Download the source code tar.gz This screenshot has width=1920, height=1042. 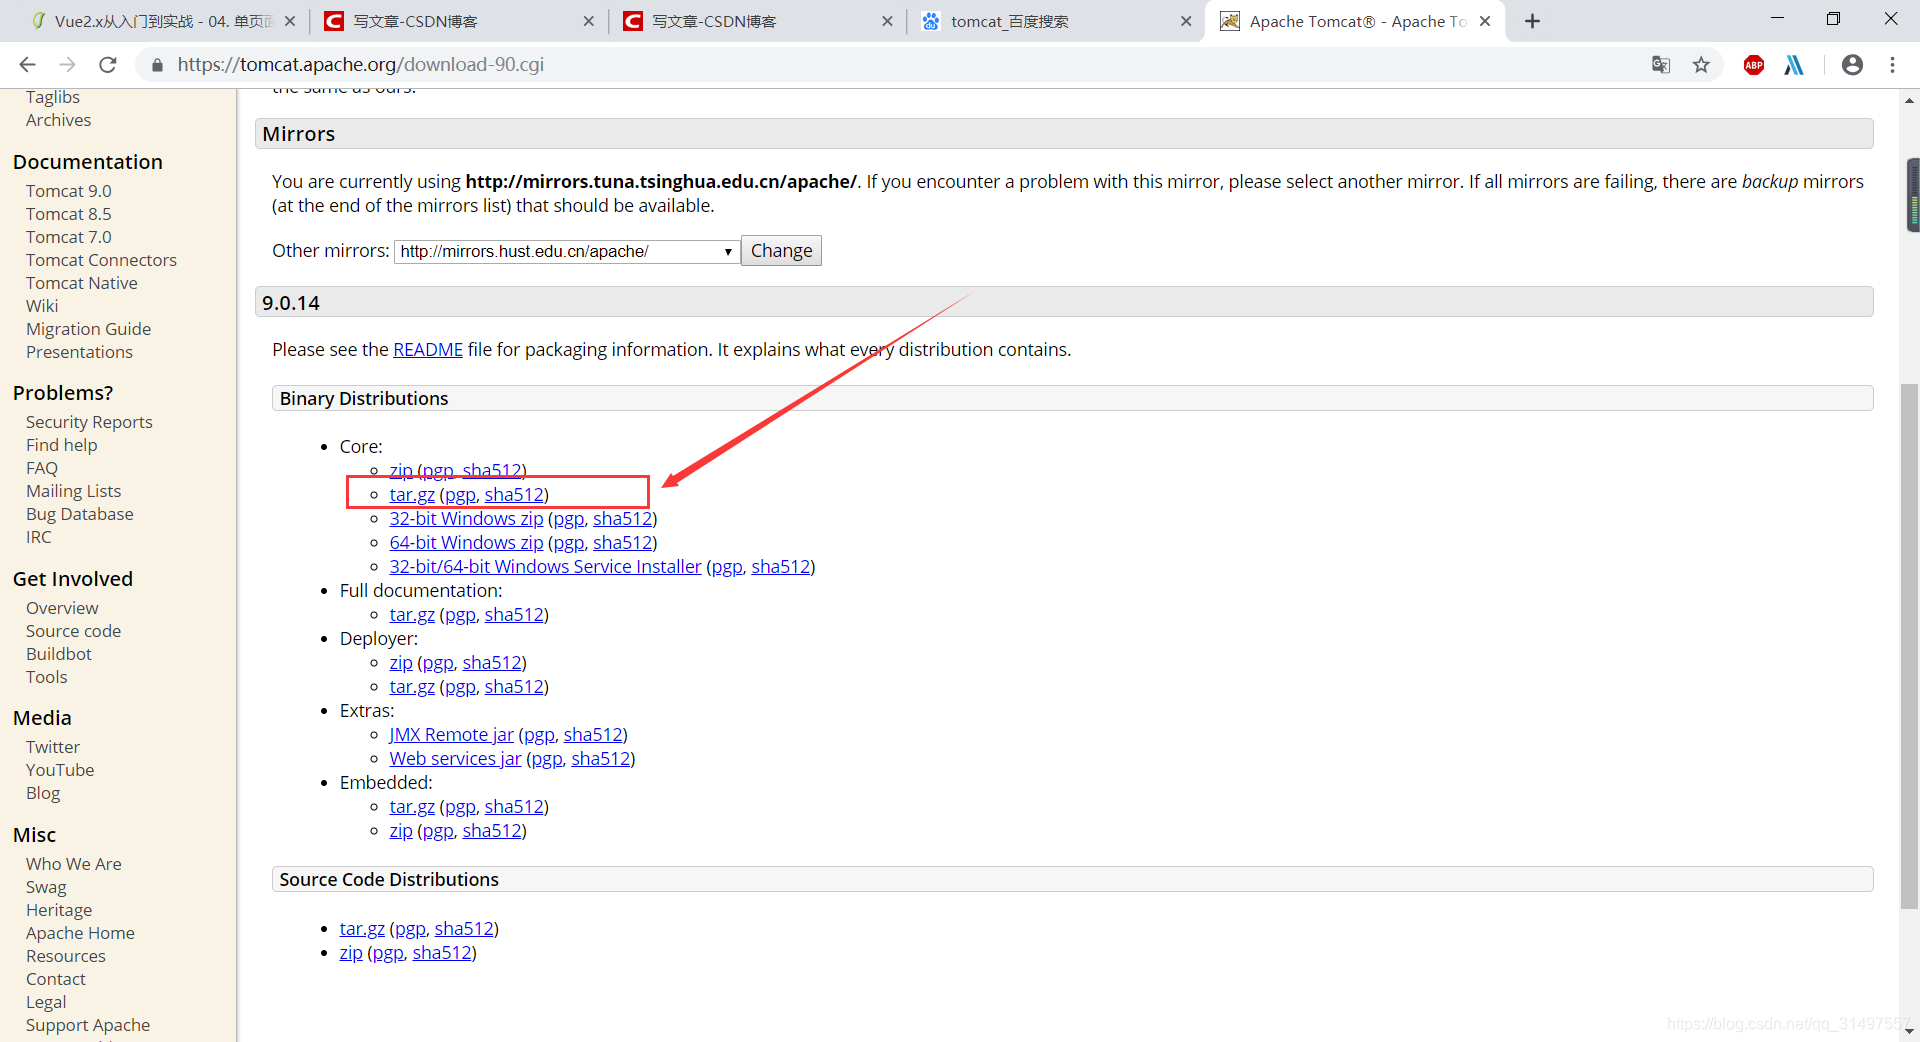(x=362, y=929)
